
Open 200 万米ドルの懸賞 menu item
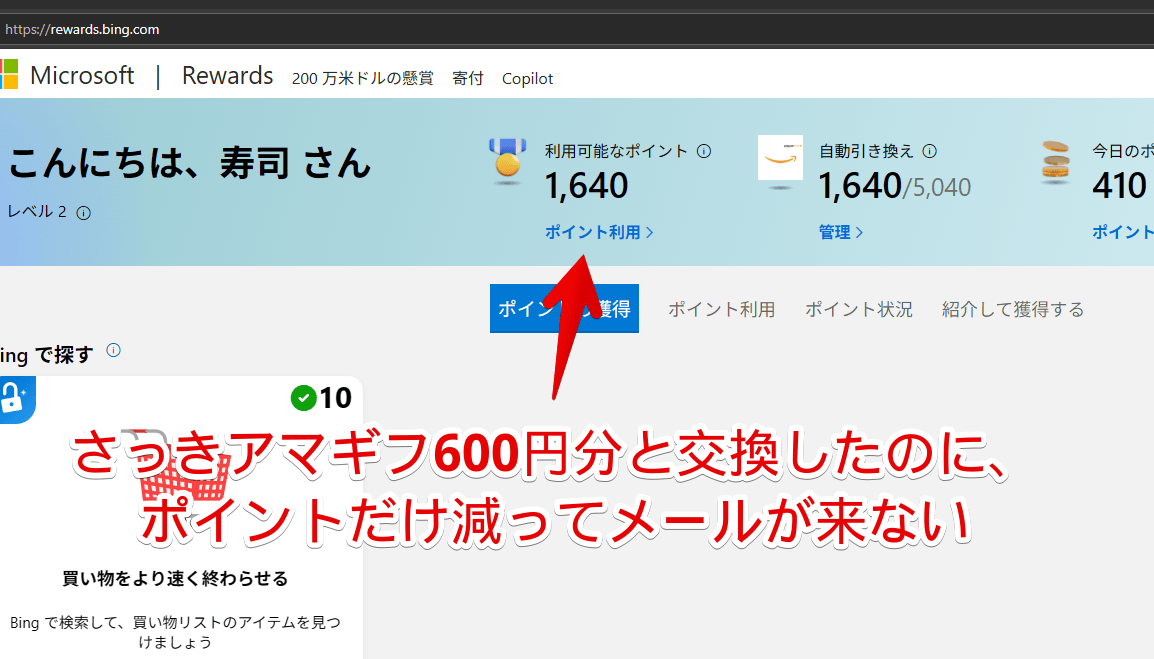pyautogui.click(x=362, y=78)
